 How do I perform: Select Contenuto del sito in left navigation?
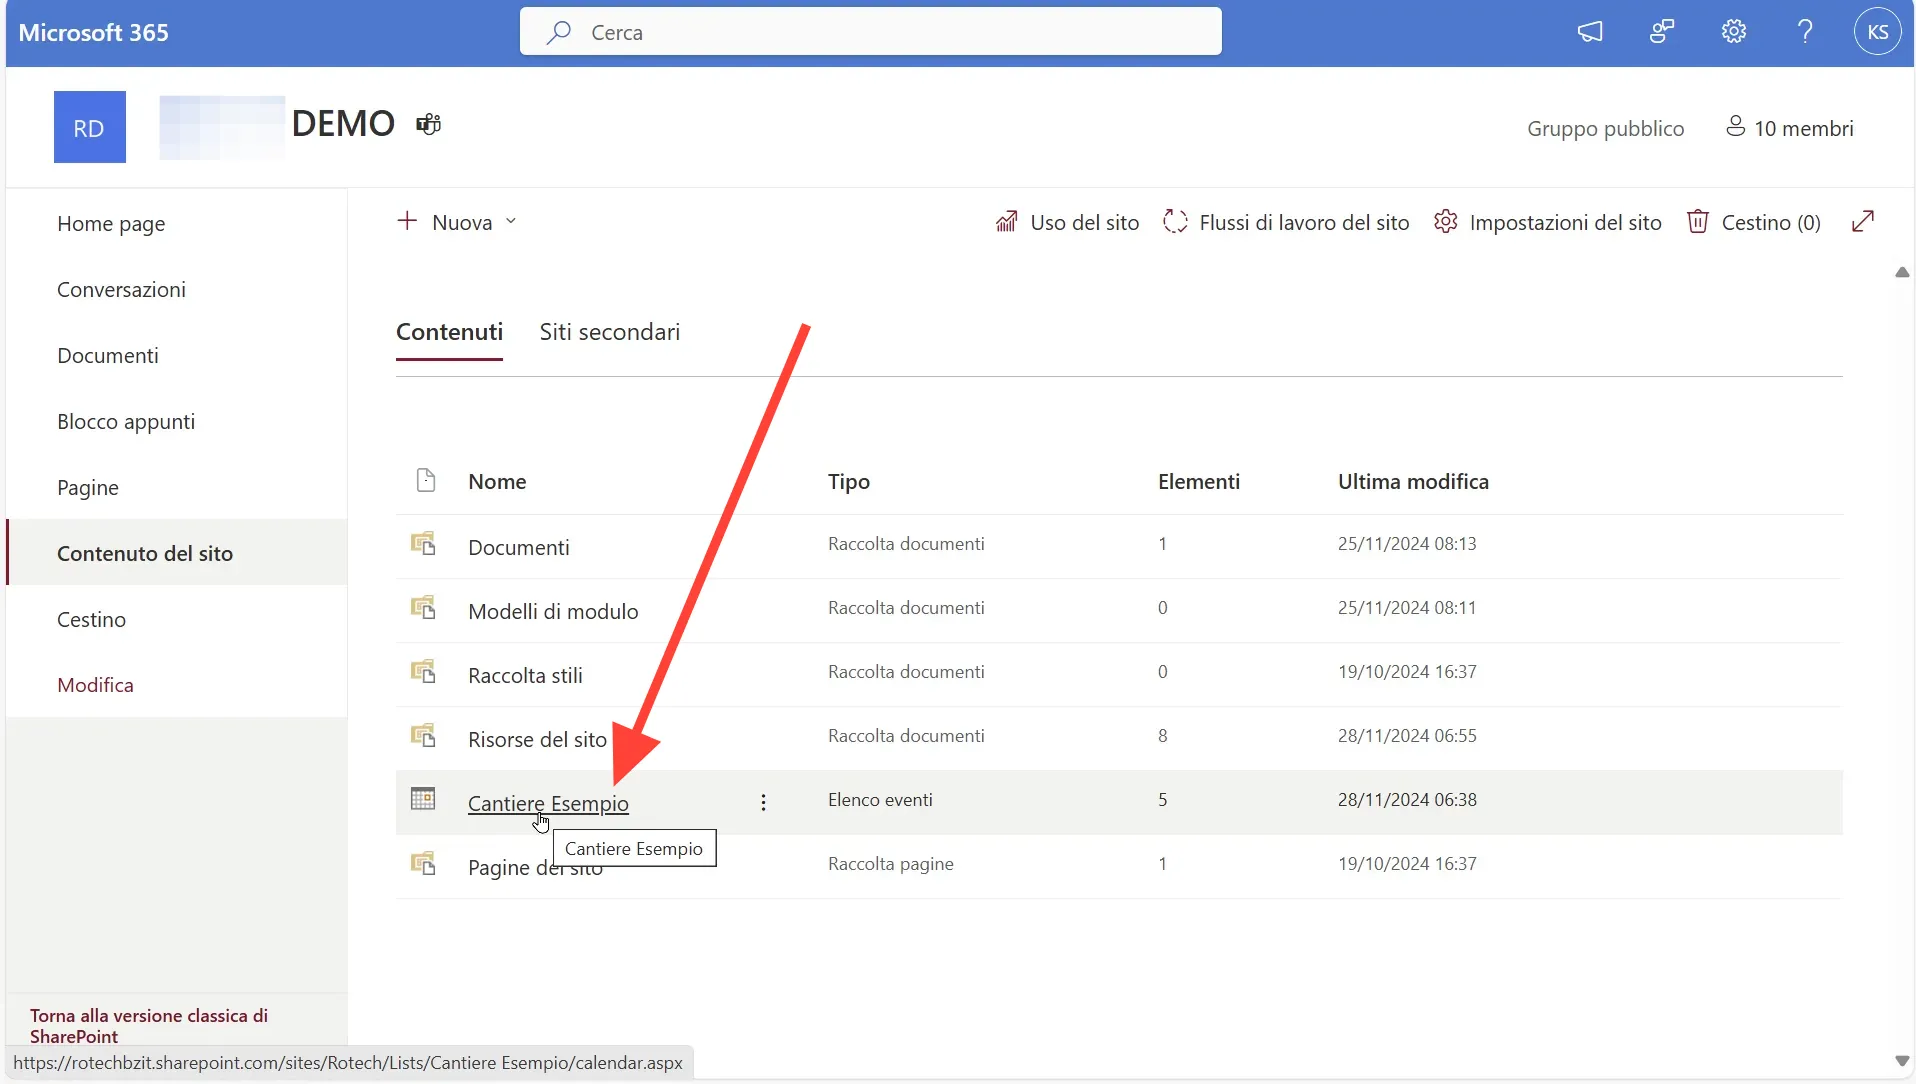coord(177,553)
